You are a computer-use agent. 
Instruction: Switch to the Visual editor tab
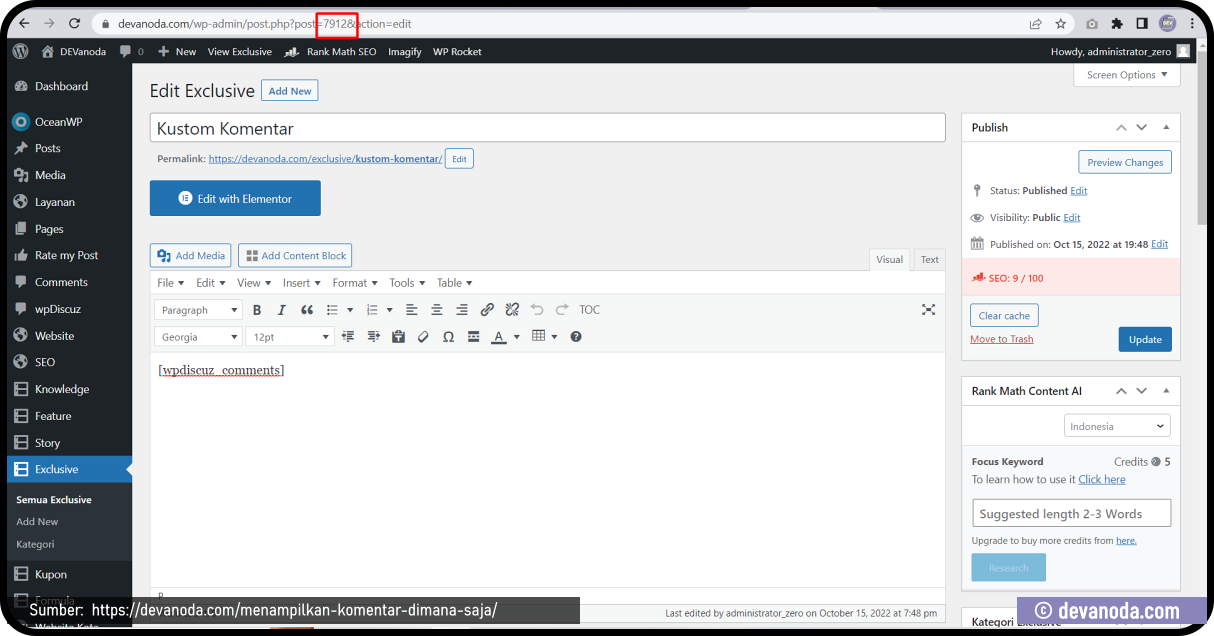coord(889,259)
